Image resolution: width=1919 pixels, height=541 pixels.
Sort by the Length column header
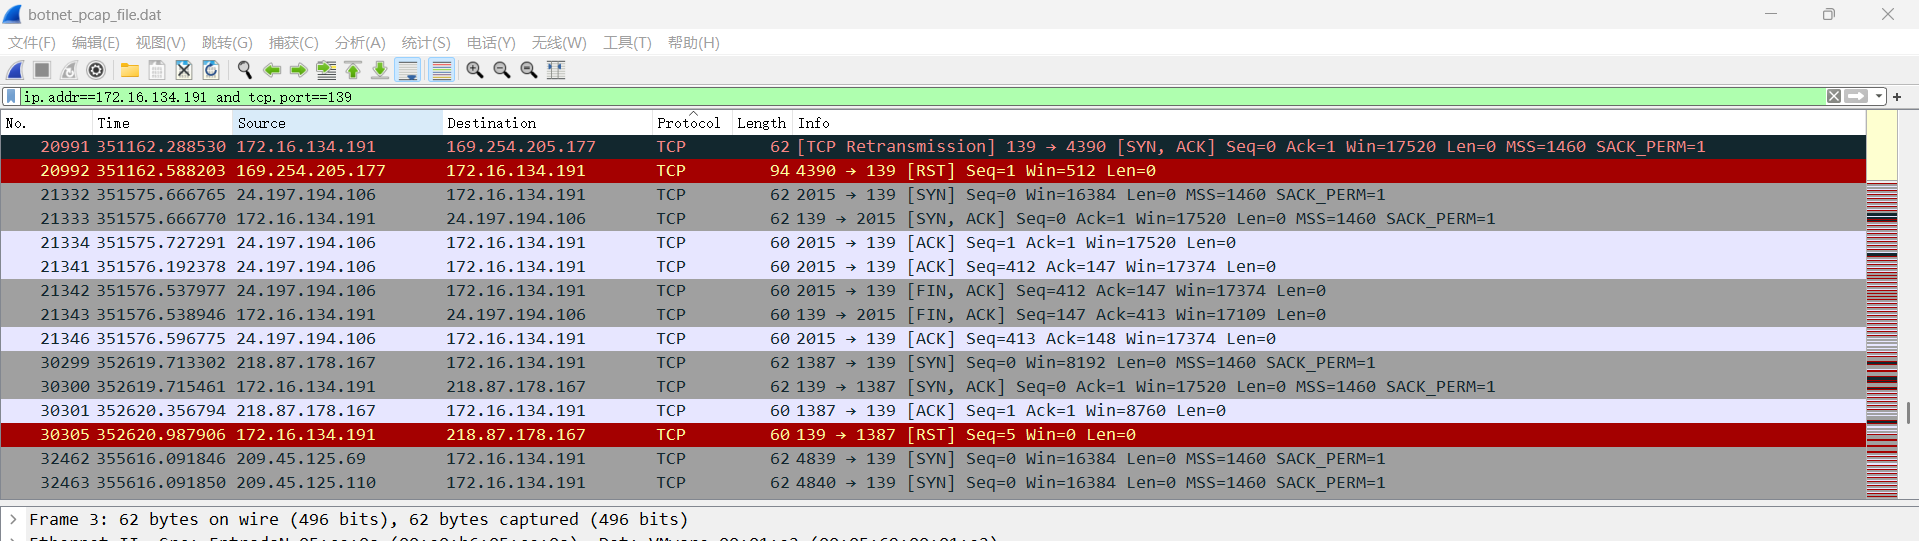coord(762,123)
